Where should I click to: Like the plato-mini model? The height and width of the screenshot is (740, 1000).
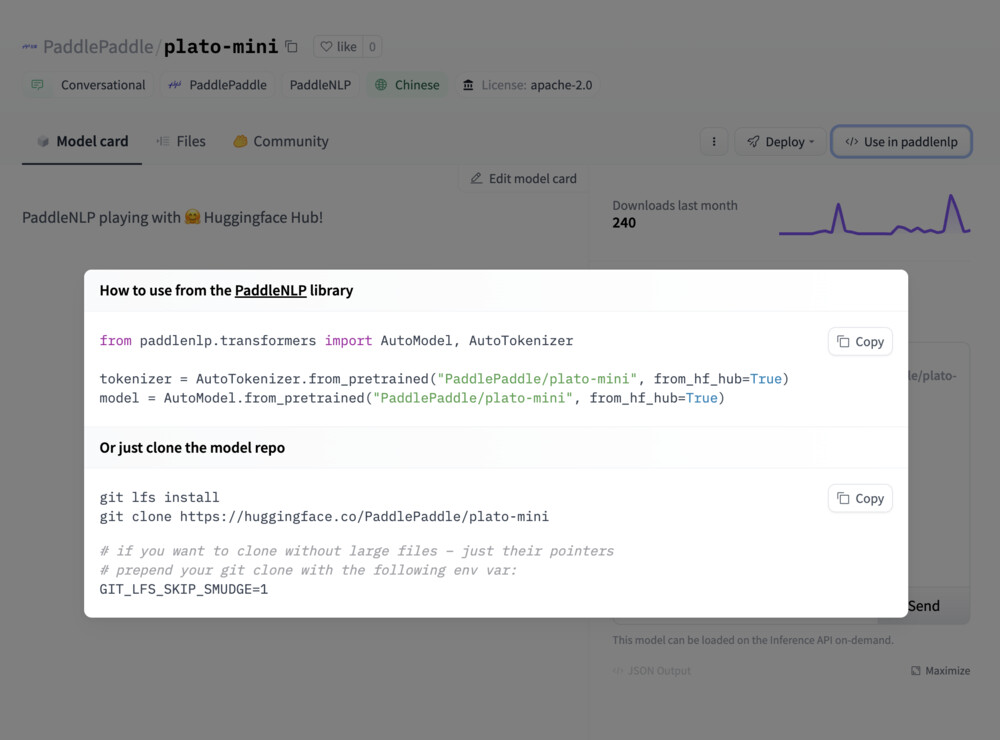pos(337,47)
